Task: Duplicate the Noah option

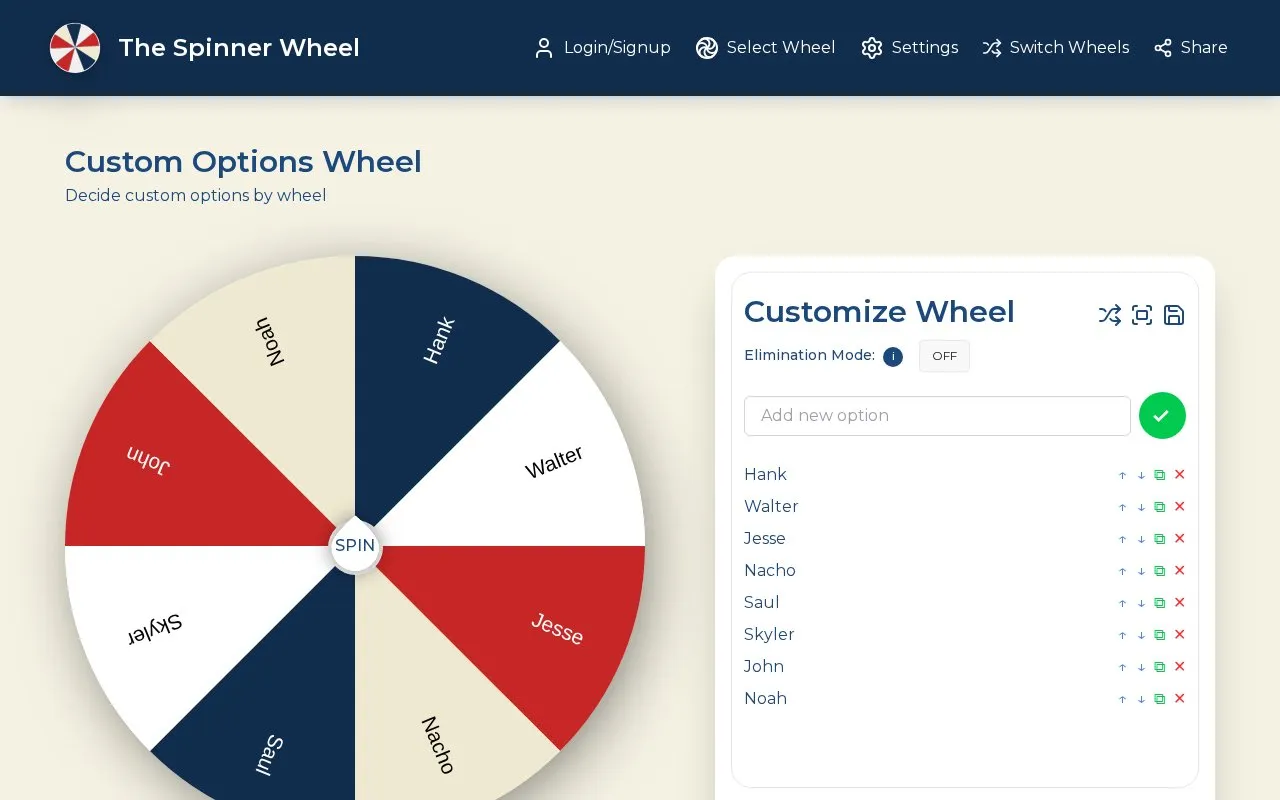Action: click(x=1160, y=700)
